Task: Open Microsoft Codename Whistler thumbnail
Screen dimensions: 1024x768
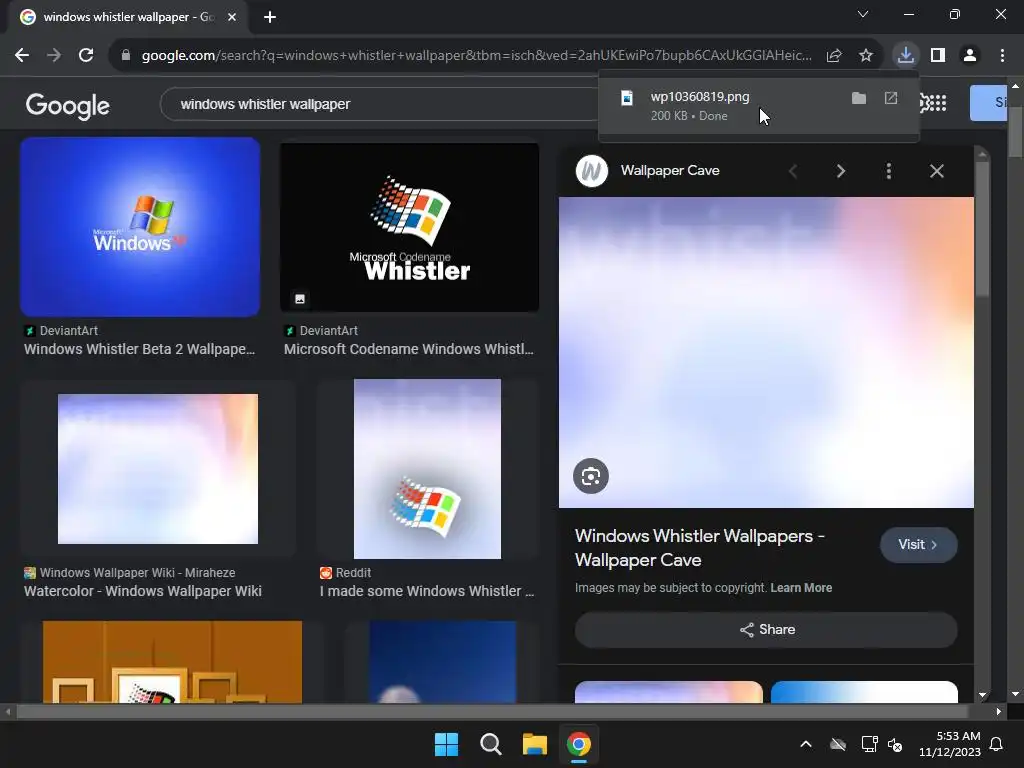Action: [x=409, y=227]
